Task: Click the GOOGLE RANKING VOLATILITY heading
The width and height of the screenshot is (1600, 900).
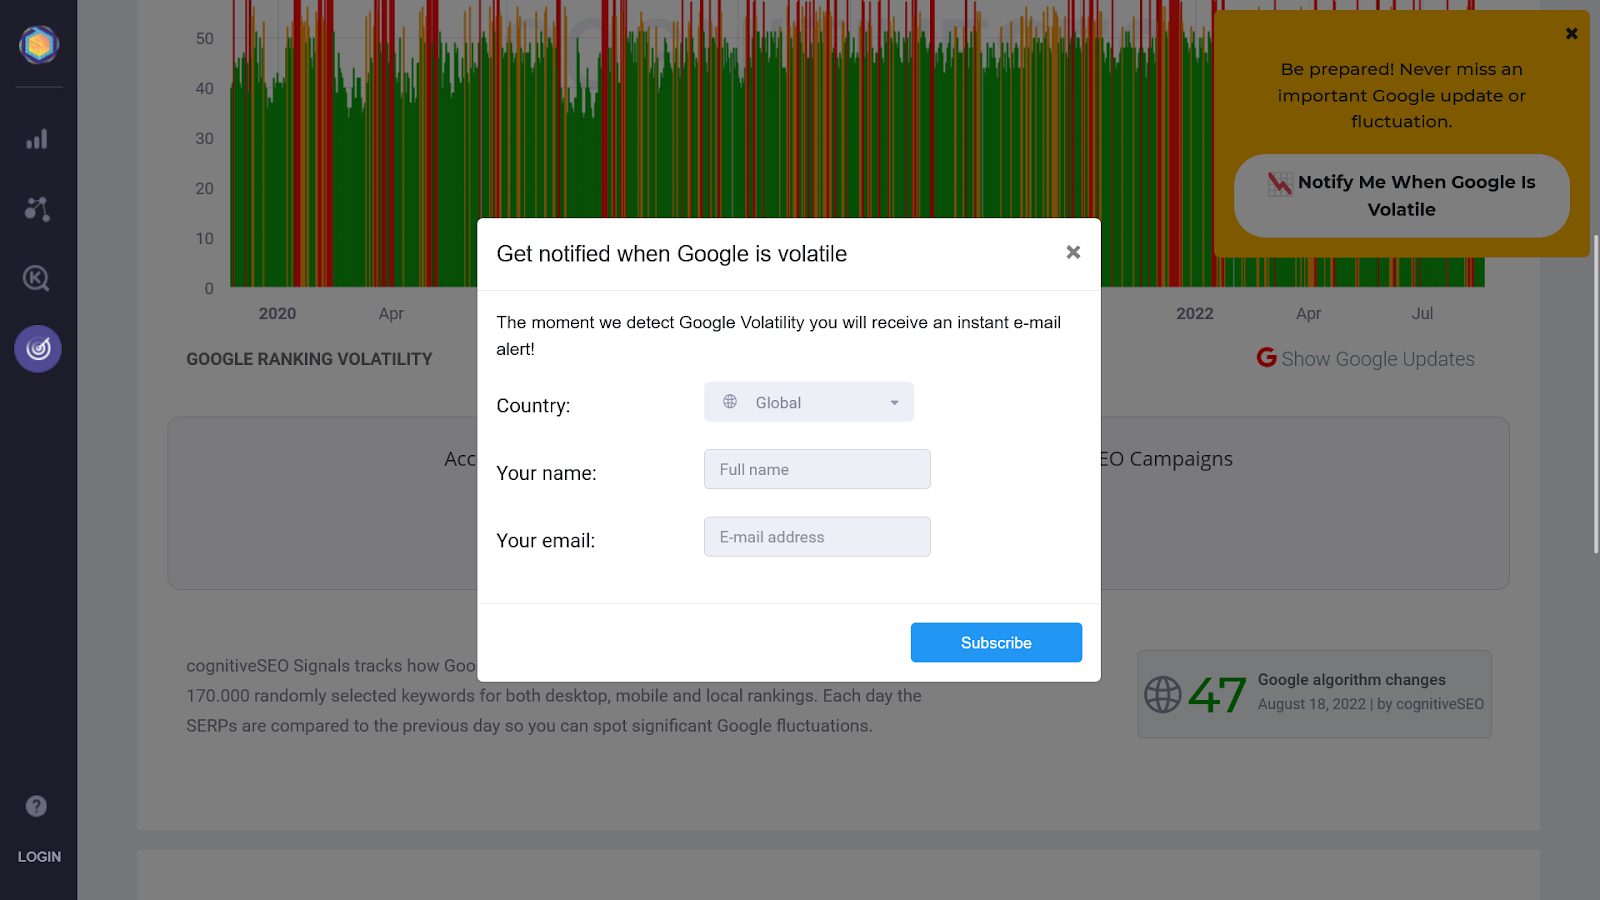Action: [x=309, y=359]
